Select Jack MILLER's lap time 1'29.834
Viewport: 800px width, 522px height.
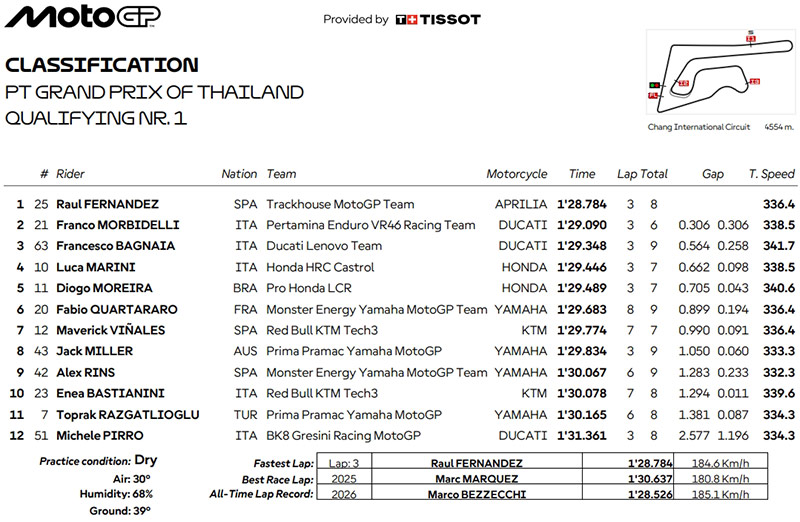[x=582, y=351]
